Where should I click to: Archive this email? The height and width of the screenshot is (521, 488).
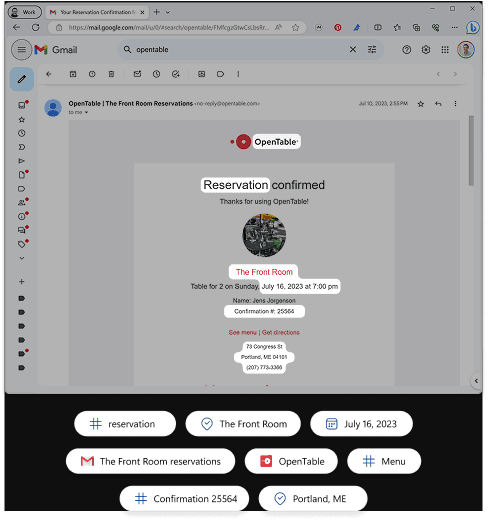point(73,74)
